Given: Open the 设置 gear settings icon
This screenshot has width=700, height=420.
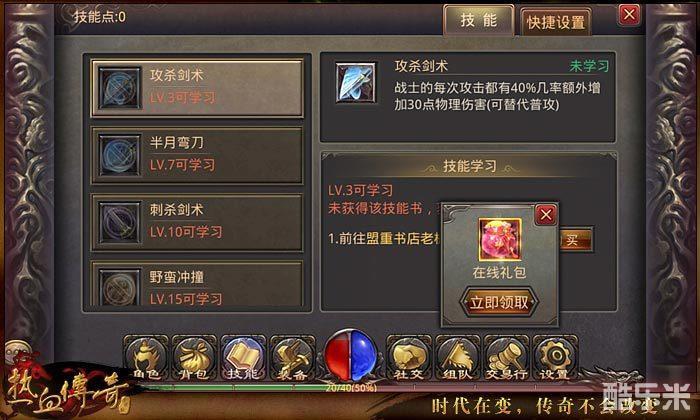Looking at the screenshot, I should point(555,358).
